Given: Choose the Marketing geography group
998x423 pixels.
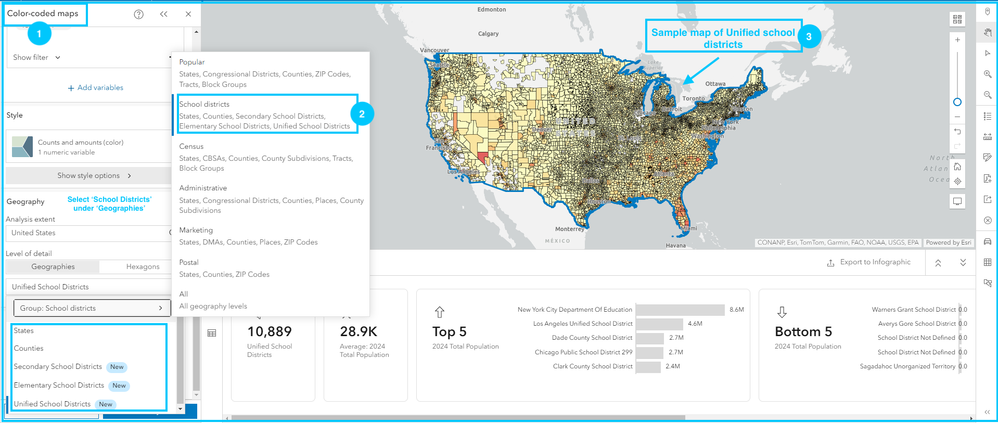Looking at the screenshot, I should tap(271, 235).
